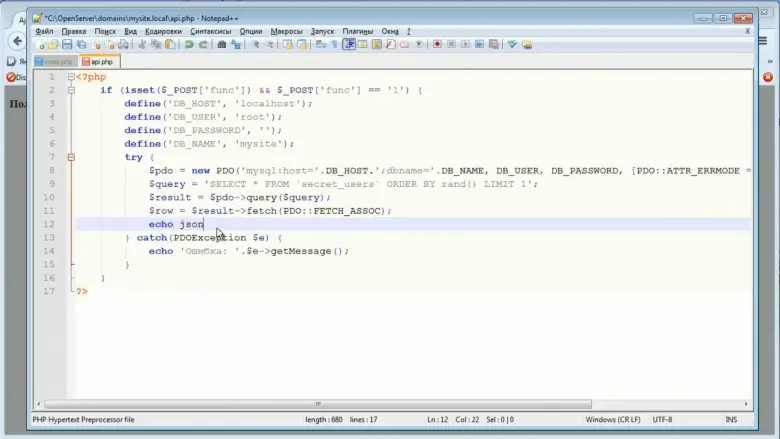This screenshot has width=780, height=439.
Task: Click the Replace toolbar icon
Action: [236, 45]
